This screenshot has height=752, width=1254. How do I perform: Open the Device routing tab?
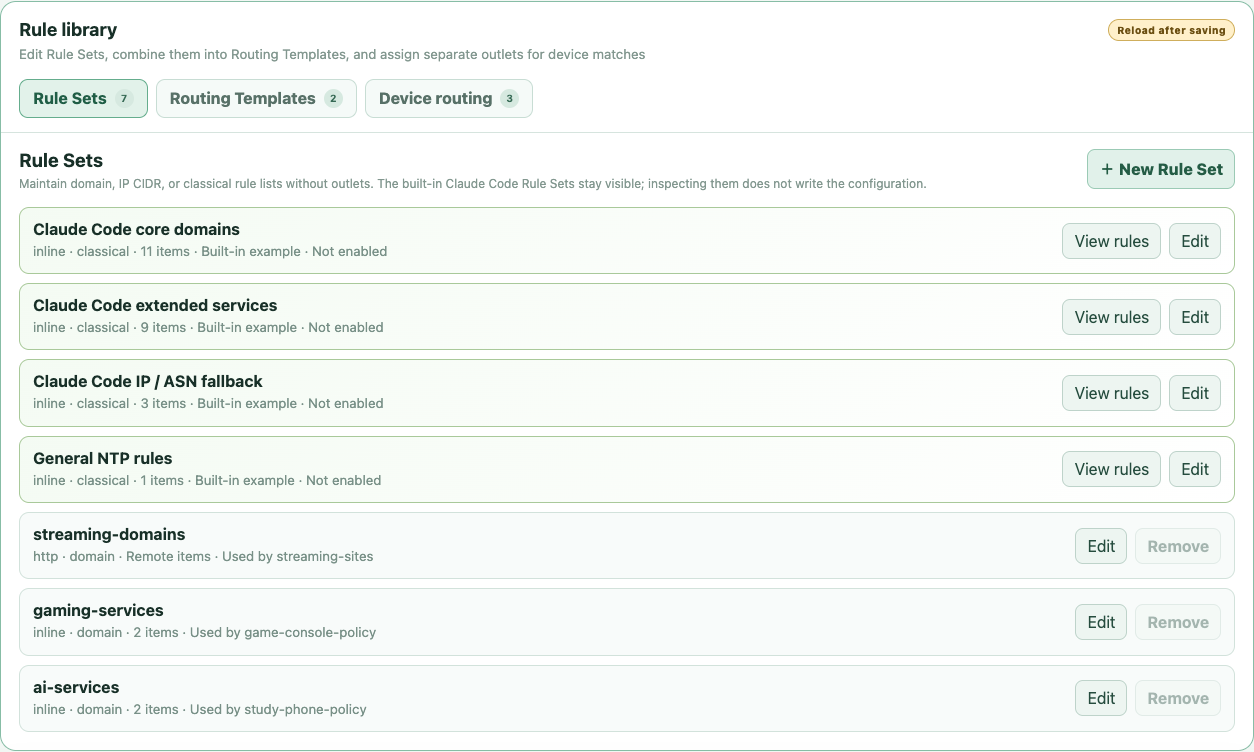tap(448, 98)
